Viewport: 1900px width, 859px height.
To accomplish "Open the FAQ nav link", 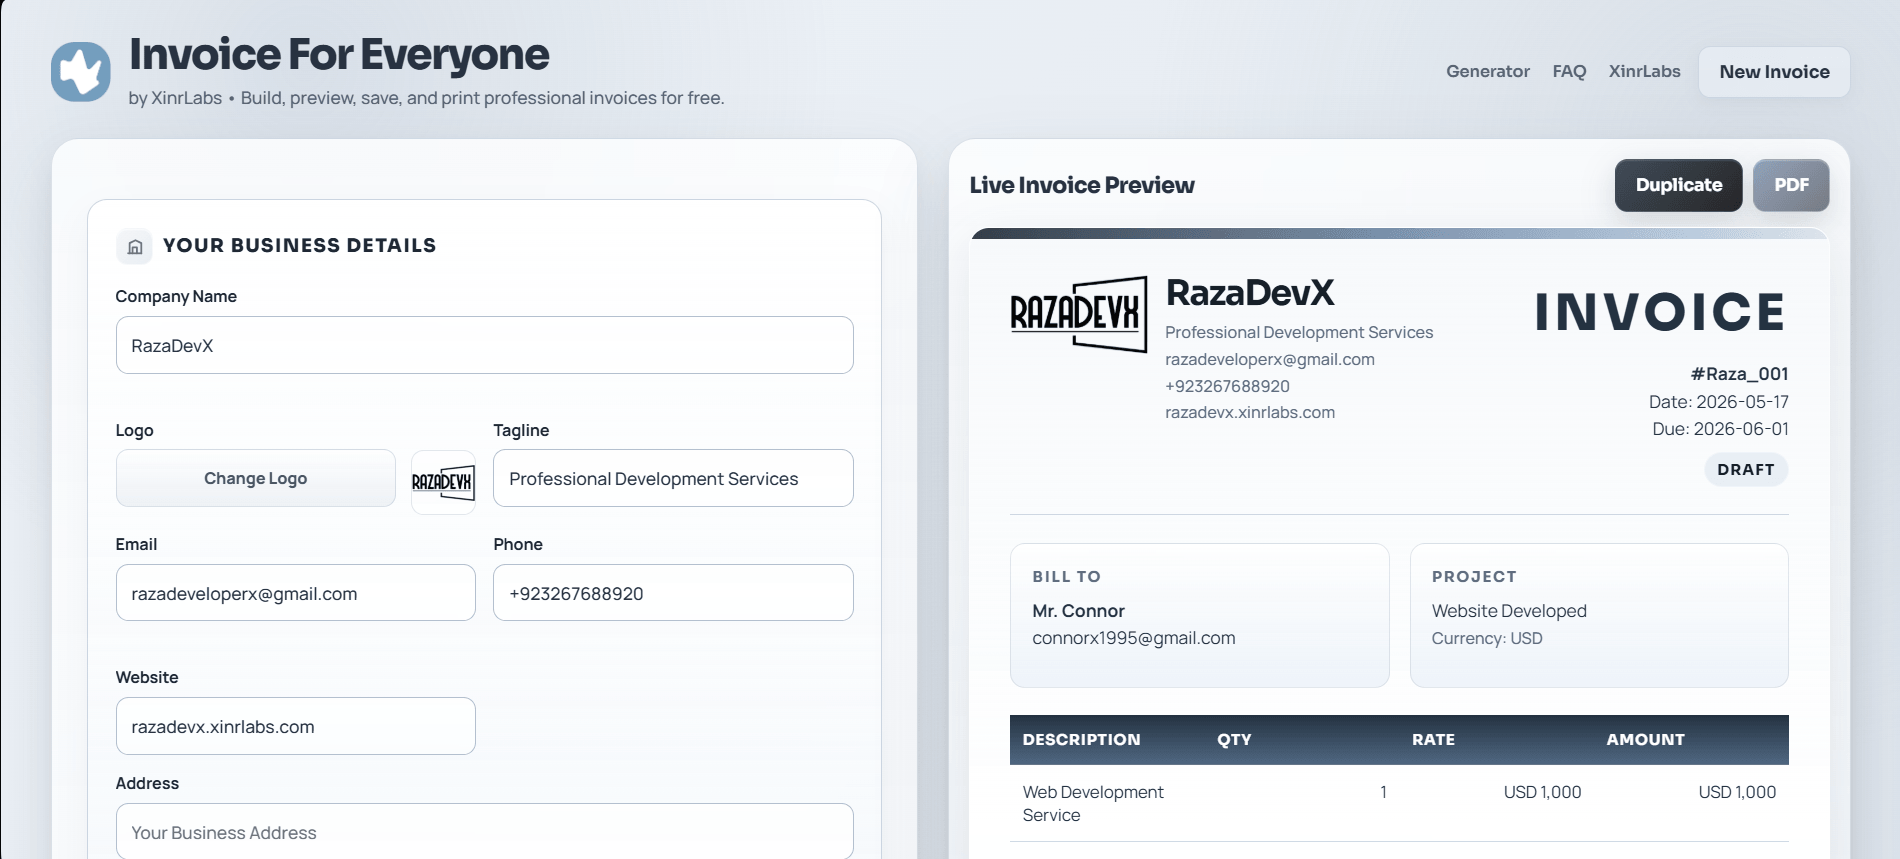I will coord(1569,72).
